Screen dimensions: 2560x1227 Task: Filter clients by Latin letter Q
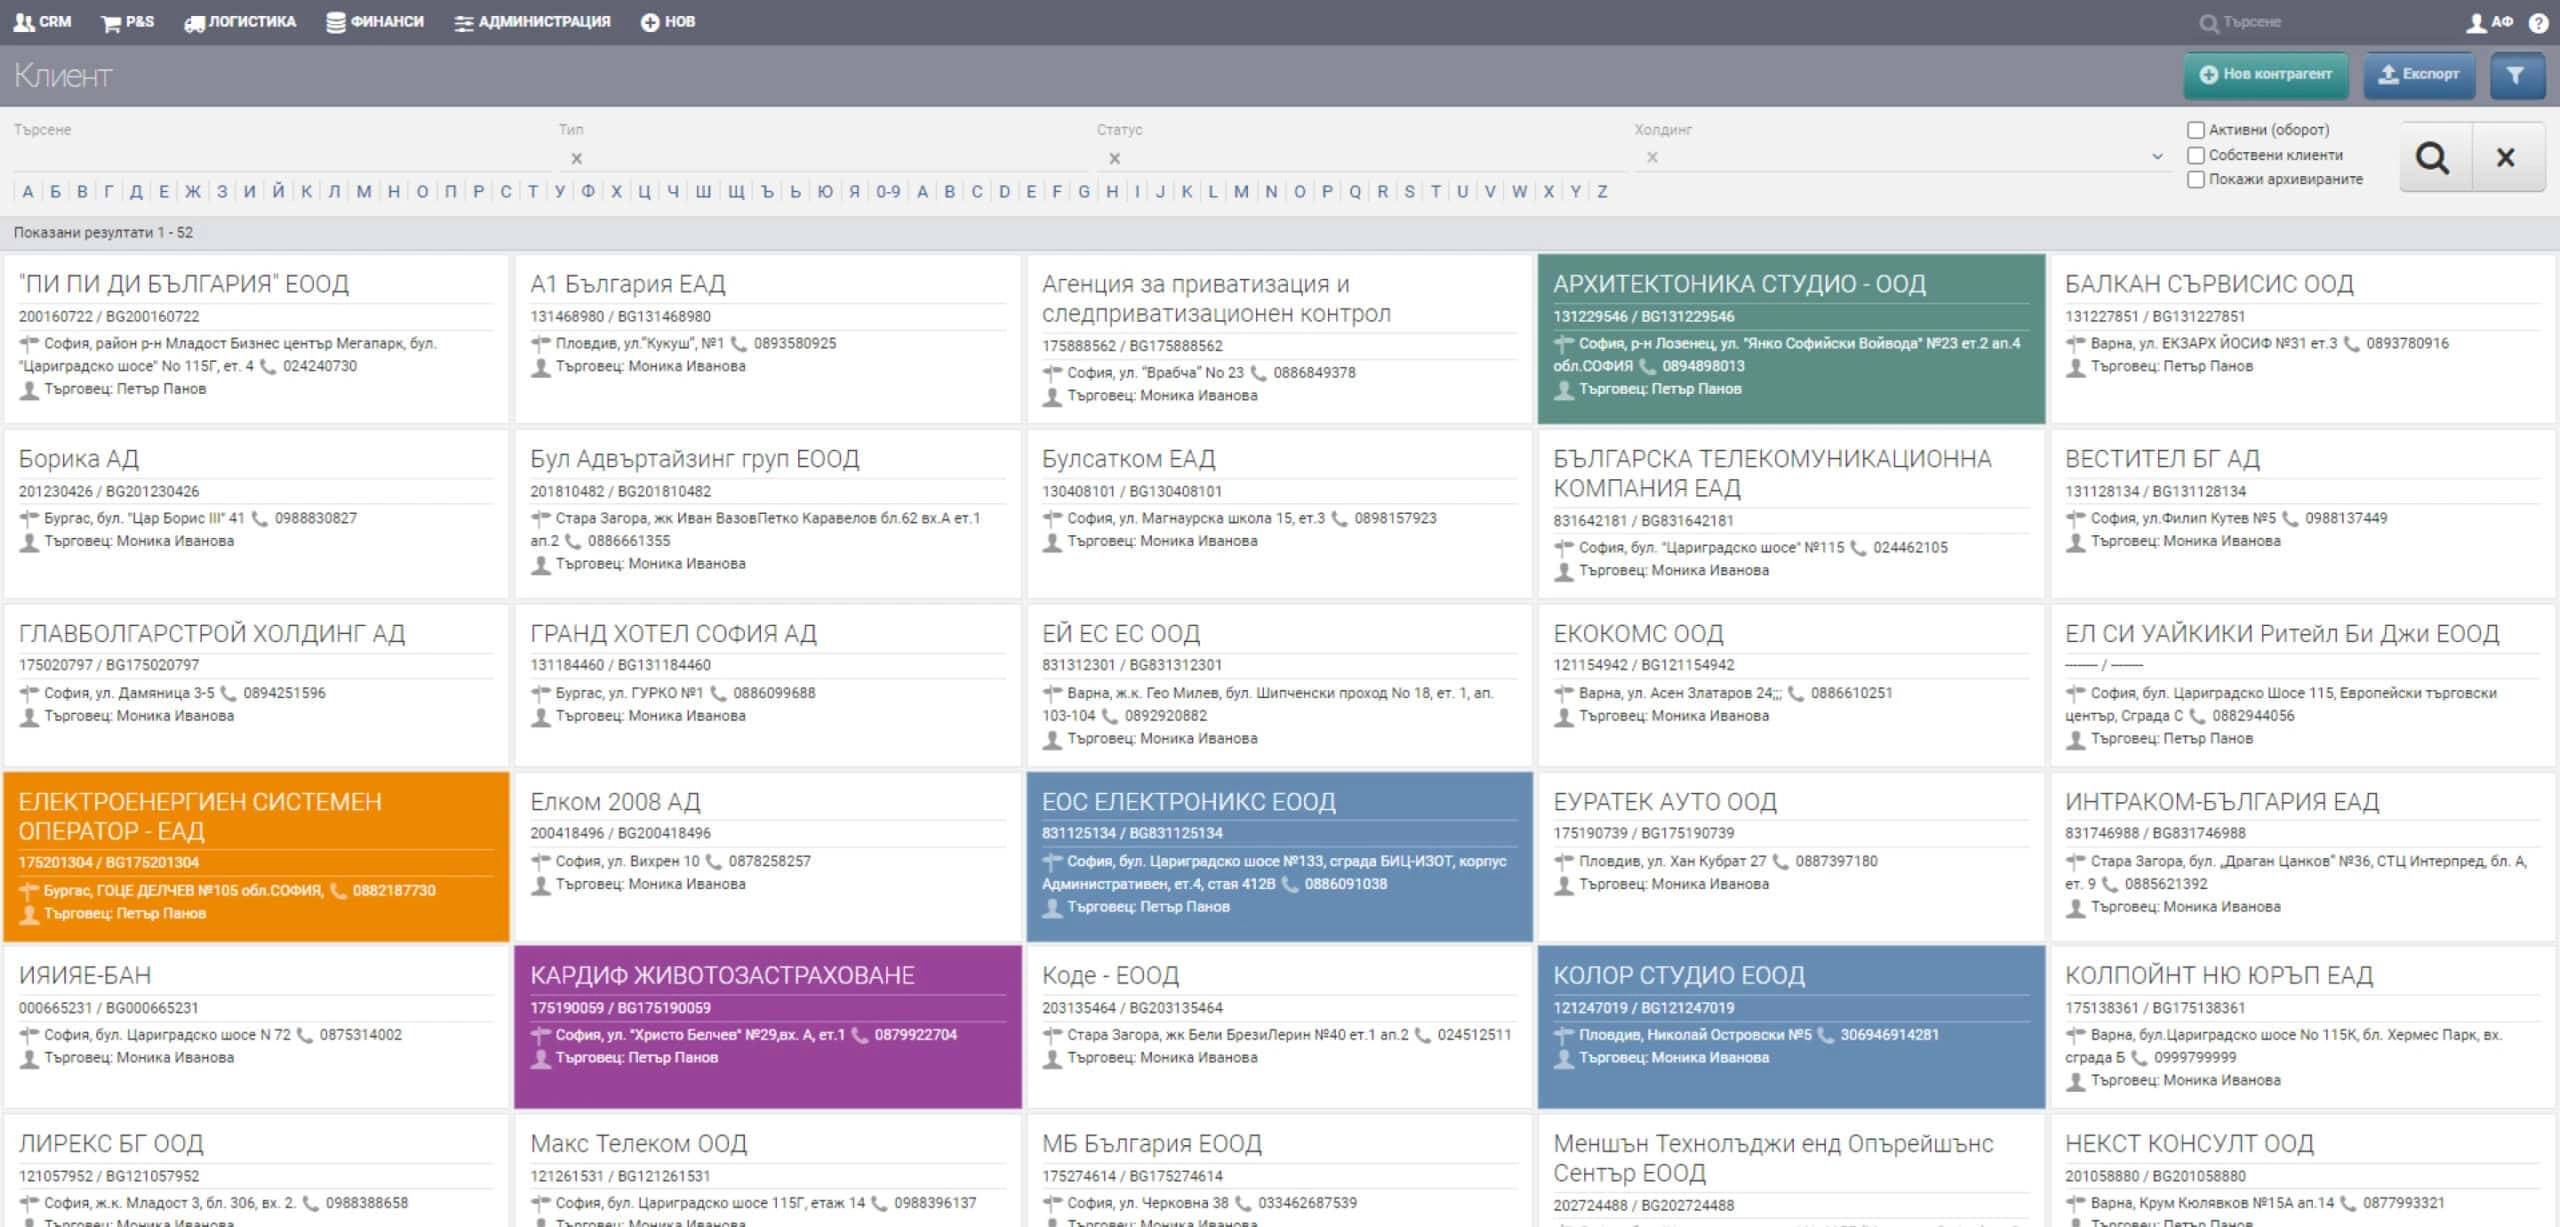click(x=1355, y=191)
